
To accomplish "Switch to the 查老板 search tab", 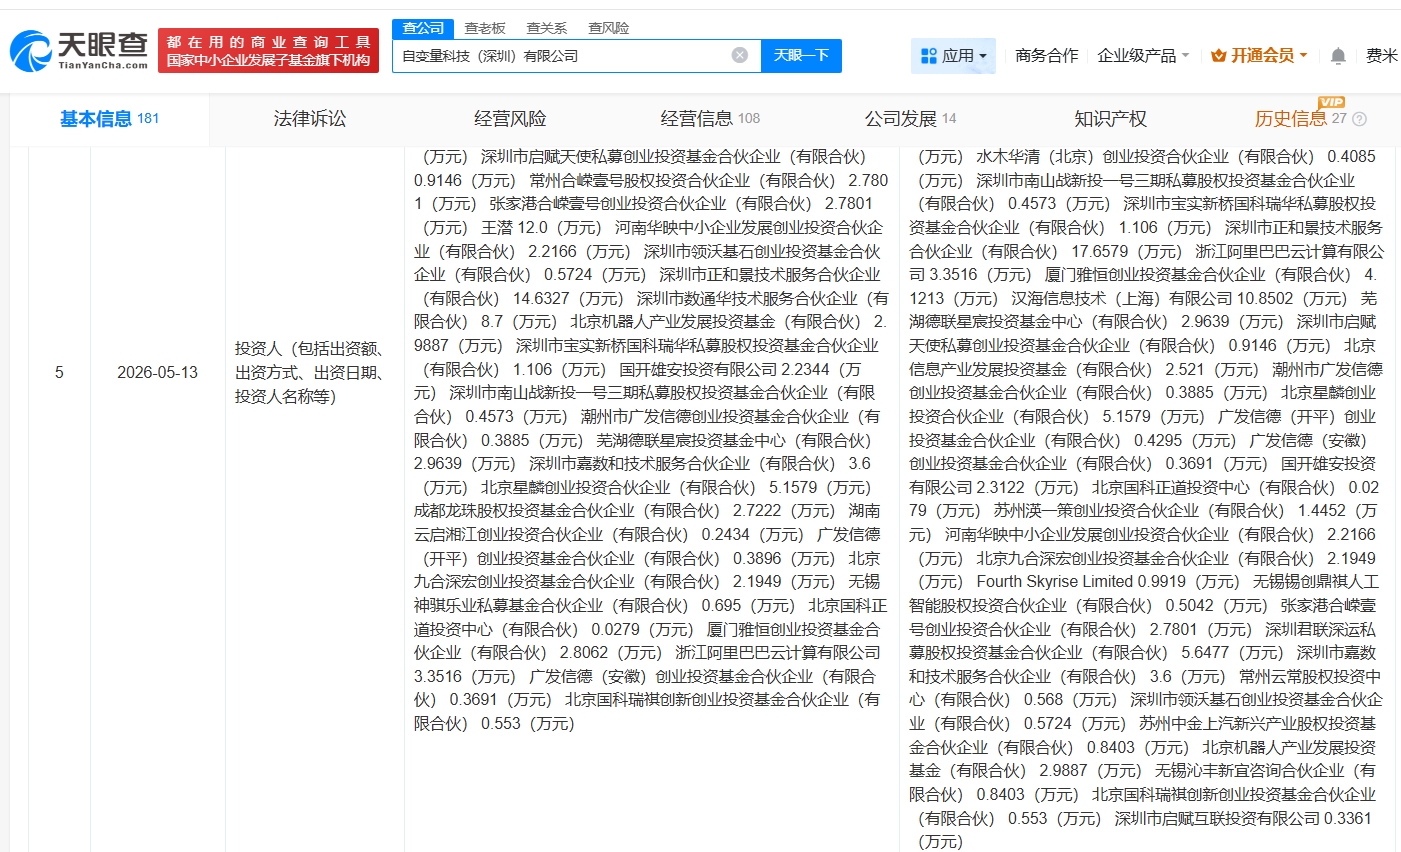I will (x=485, y=28).
